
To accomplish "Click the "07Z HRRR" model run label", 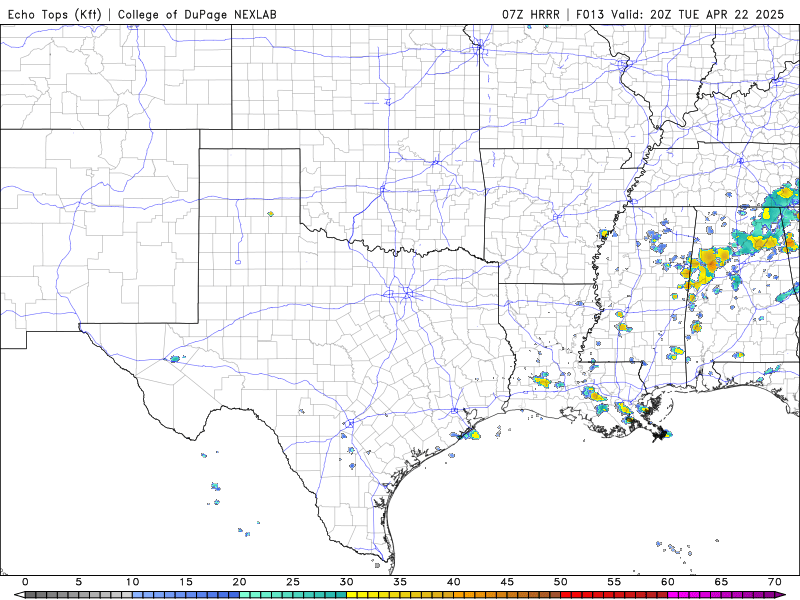I will pyautogui.click(x=531, y=14).
